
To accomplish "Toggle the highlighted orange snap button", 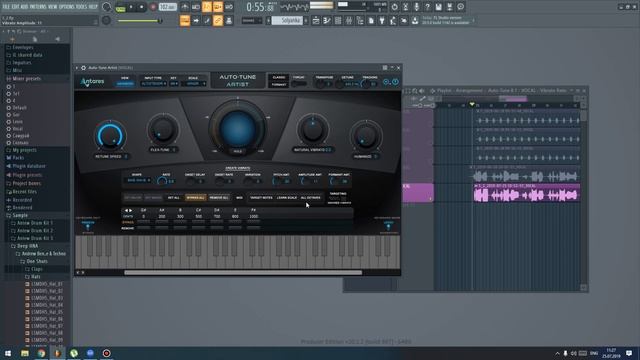I will coord(185,20).
